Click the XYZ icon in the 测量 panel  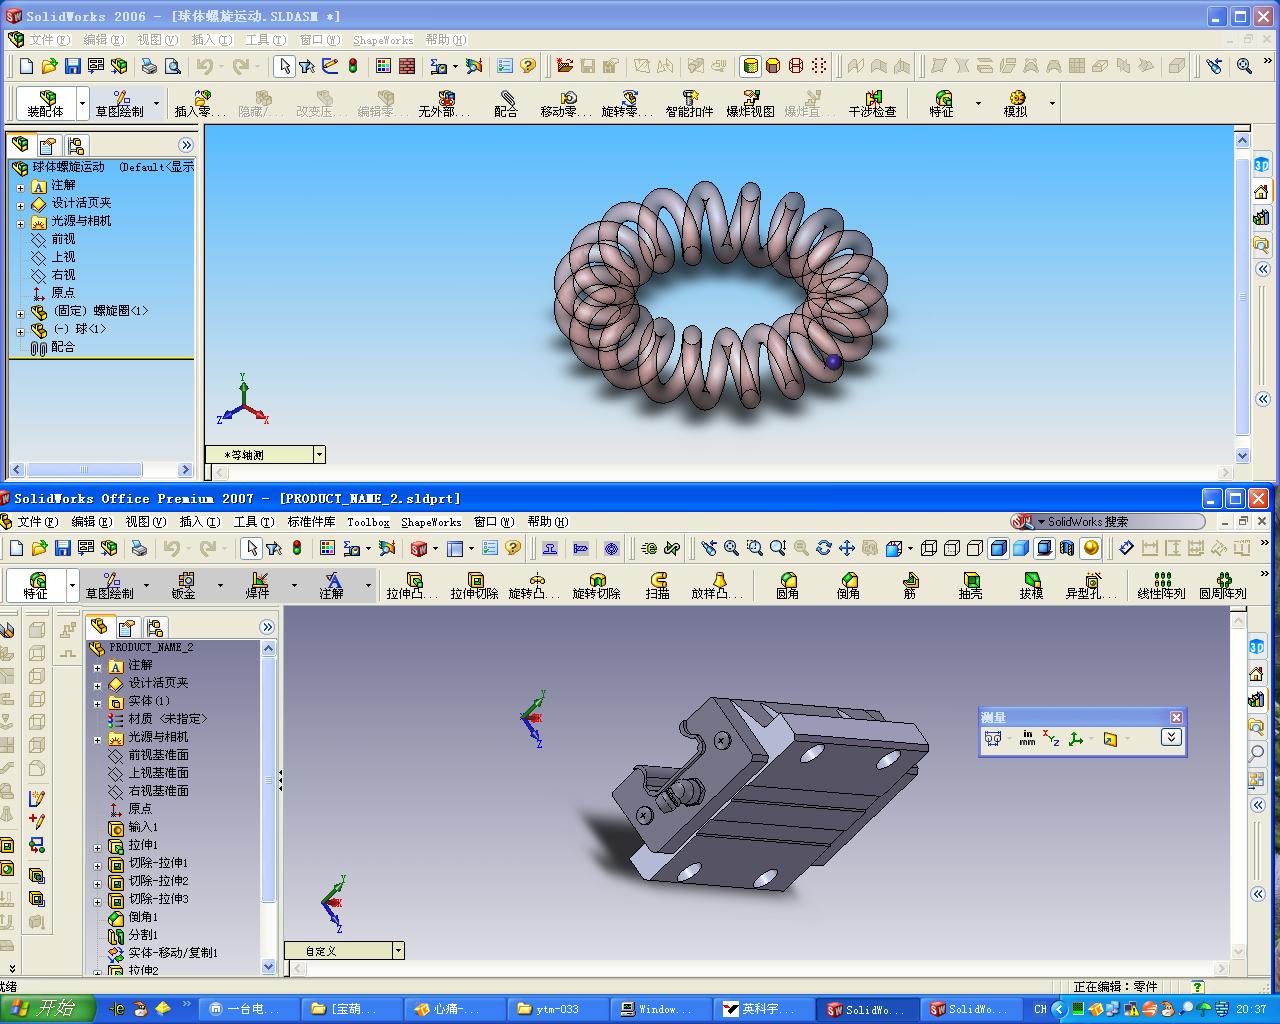click(x=1051, y=738)
